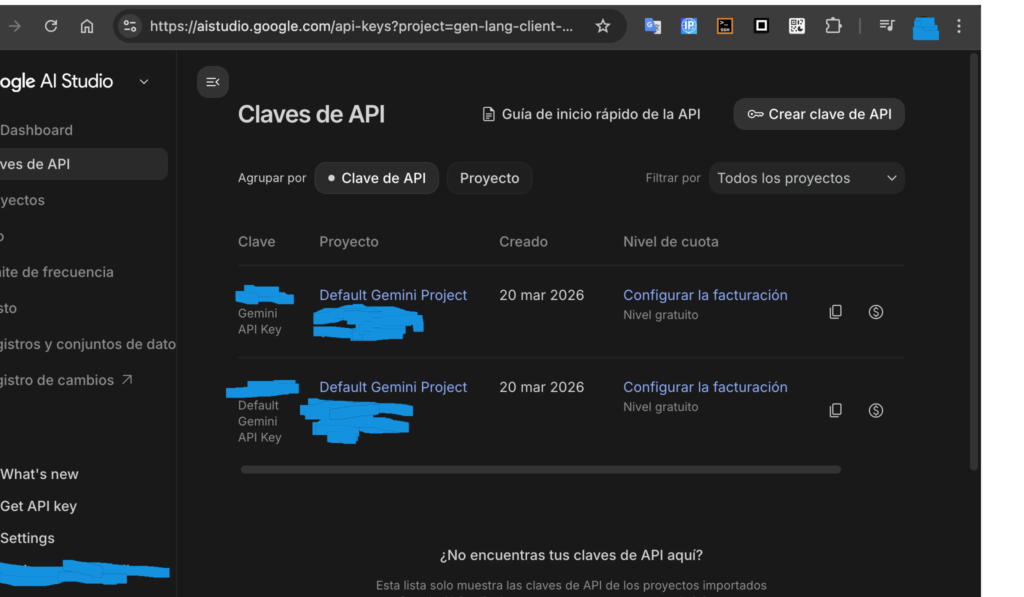Screen dimensions: 1024x597
Task: Expand the Google AI Studio logo chevron
Action: pyautogui.click(x=144, y=82)
